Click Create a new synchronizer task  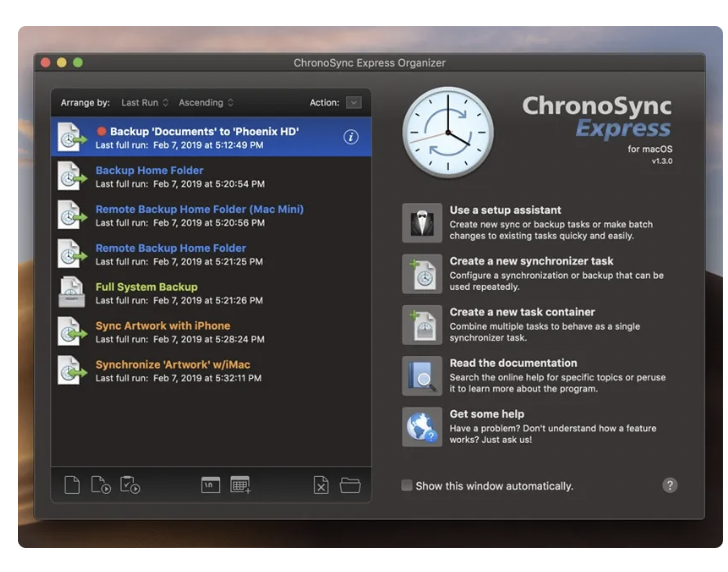531,261
